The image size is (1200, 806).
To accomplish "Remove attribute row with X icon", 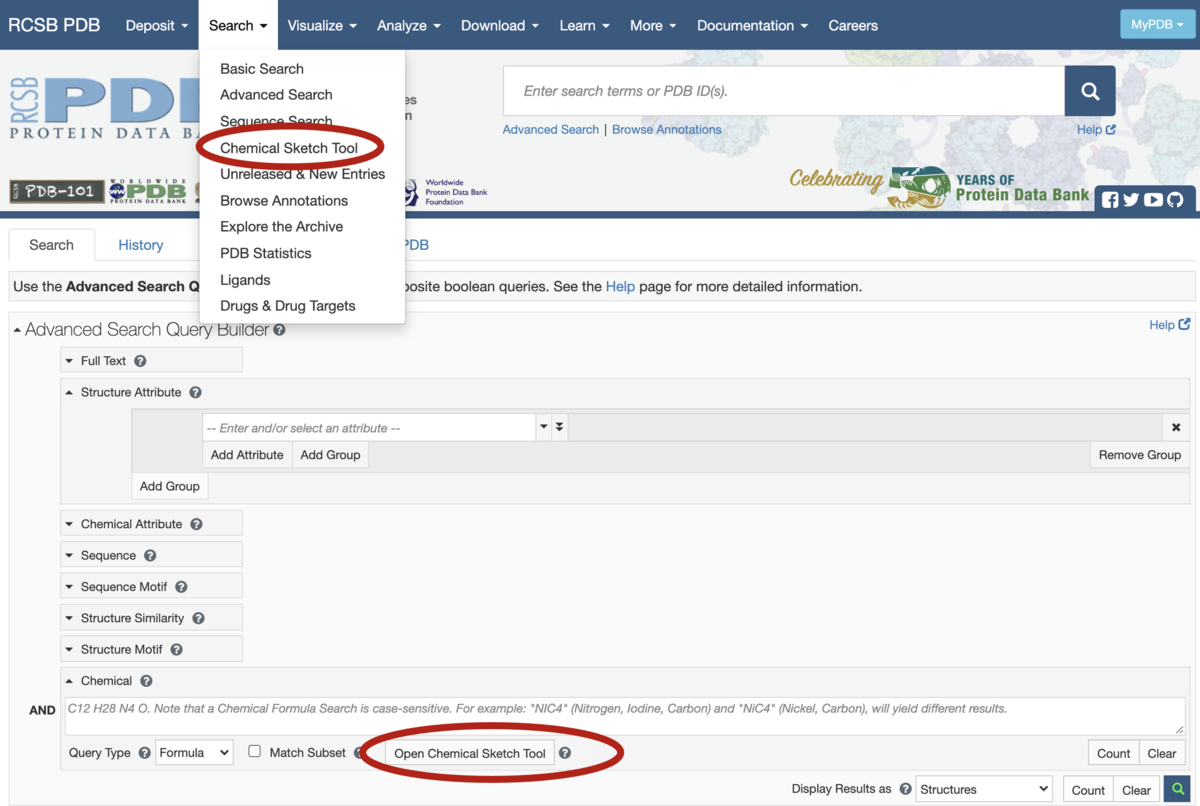I will tap(1176, 428).
